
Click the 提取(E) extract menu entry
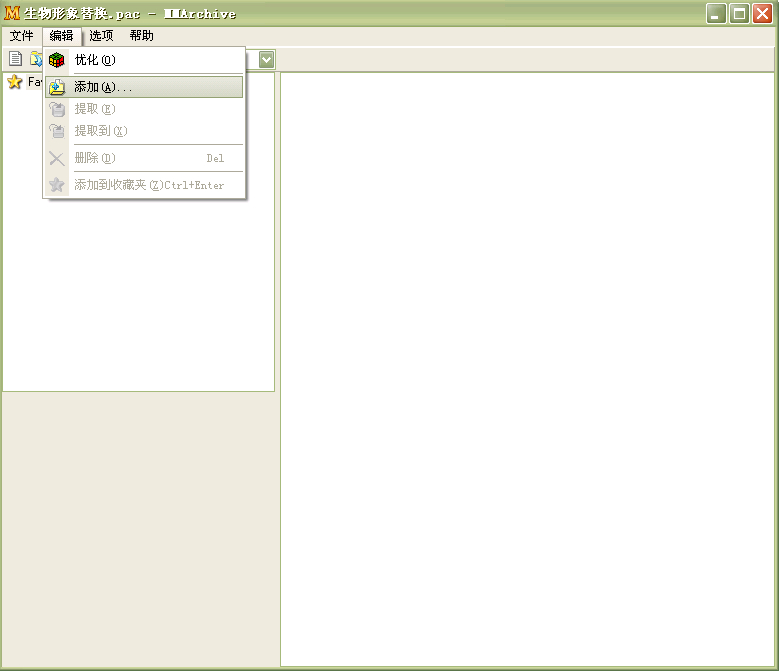pyautogui.click(x=95, y=109)
